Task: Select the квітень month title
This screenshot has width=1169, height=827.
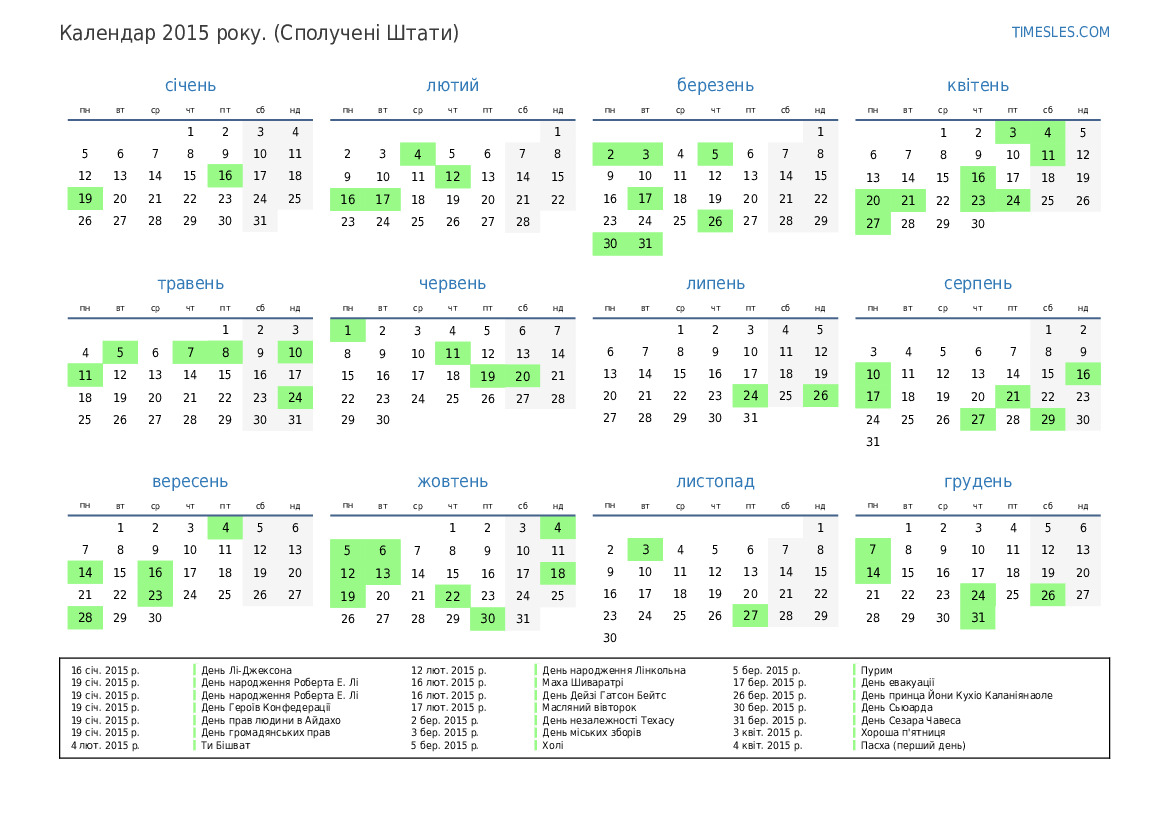Action: click(x=977, y=86)
